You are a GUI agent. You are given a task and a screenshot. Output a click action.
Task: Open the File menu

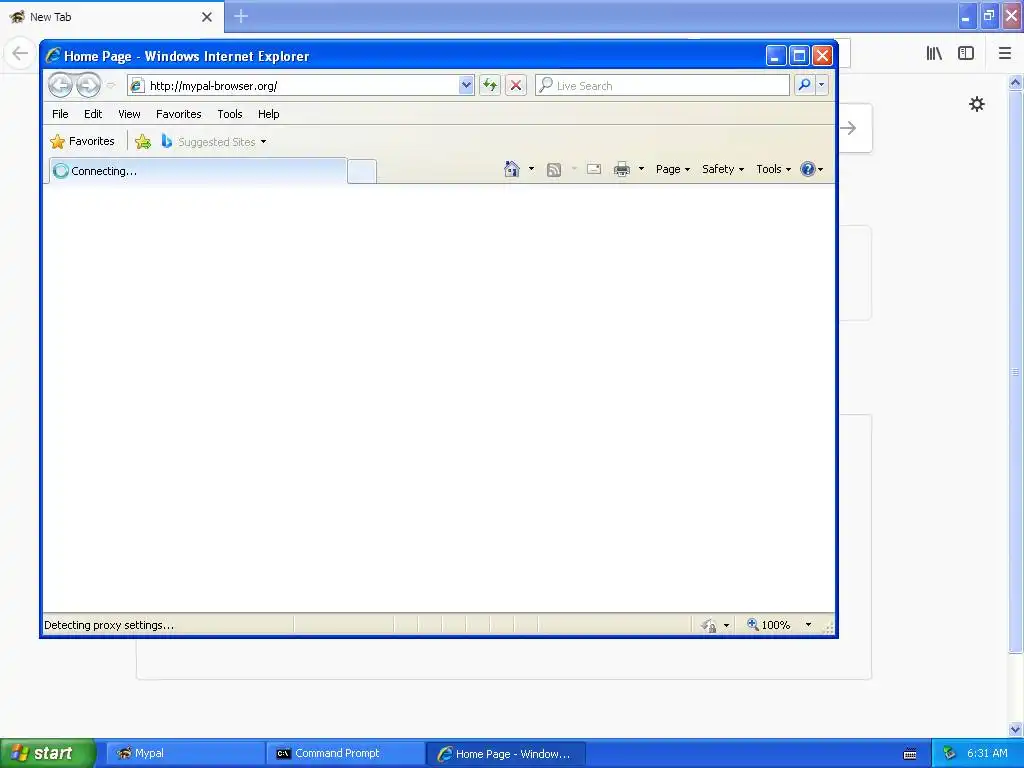pyautogui.click(x=60, y=114)
